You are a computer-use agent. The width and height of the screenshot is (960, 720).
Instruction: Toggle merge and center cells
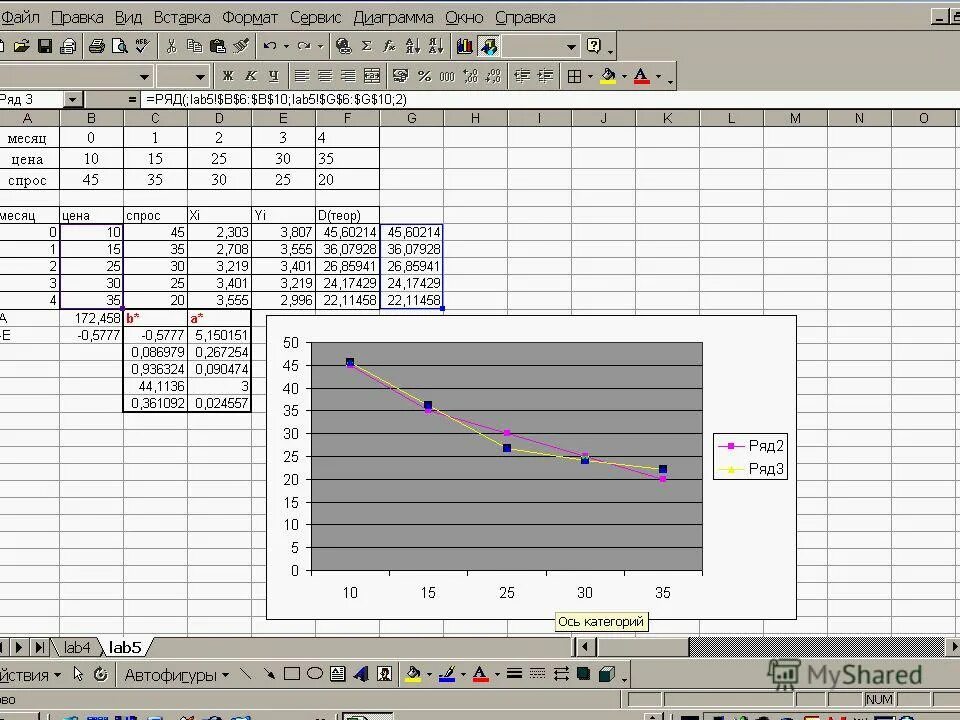point(372,76)
